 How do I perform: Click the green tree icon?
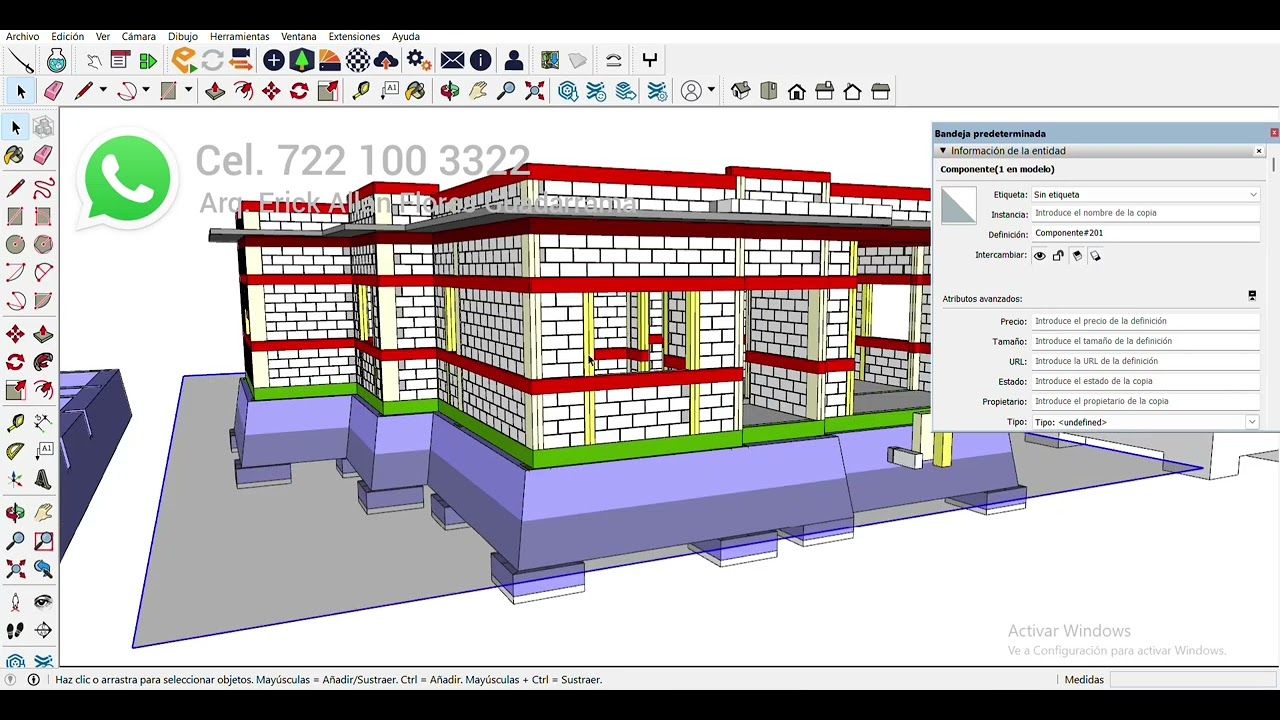(301, 60)
